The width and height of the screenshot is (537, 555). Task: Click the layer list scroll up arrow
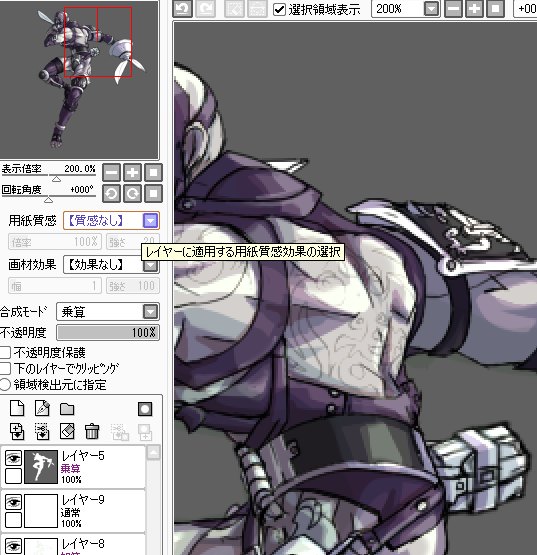coord(153,453)
